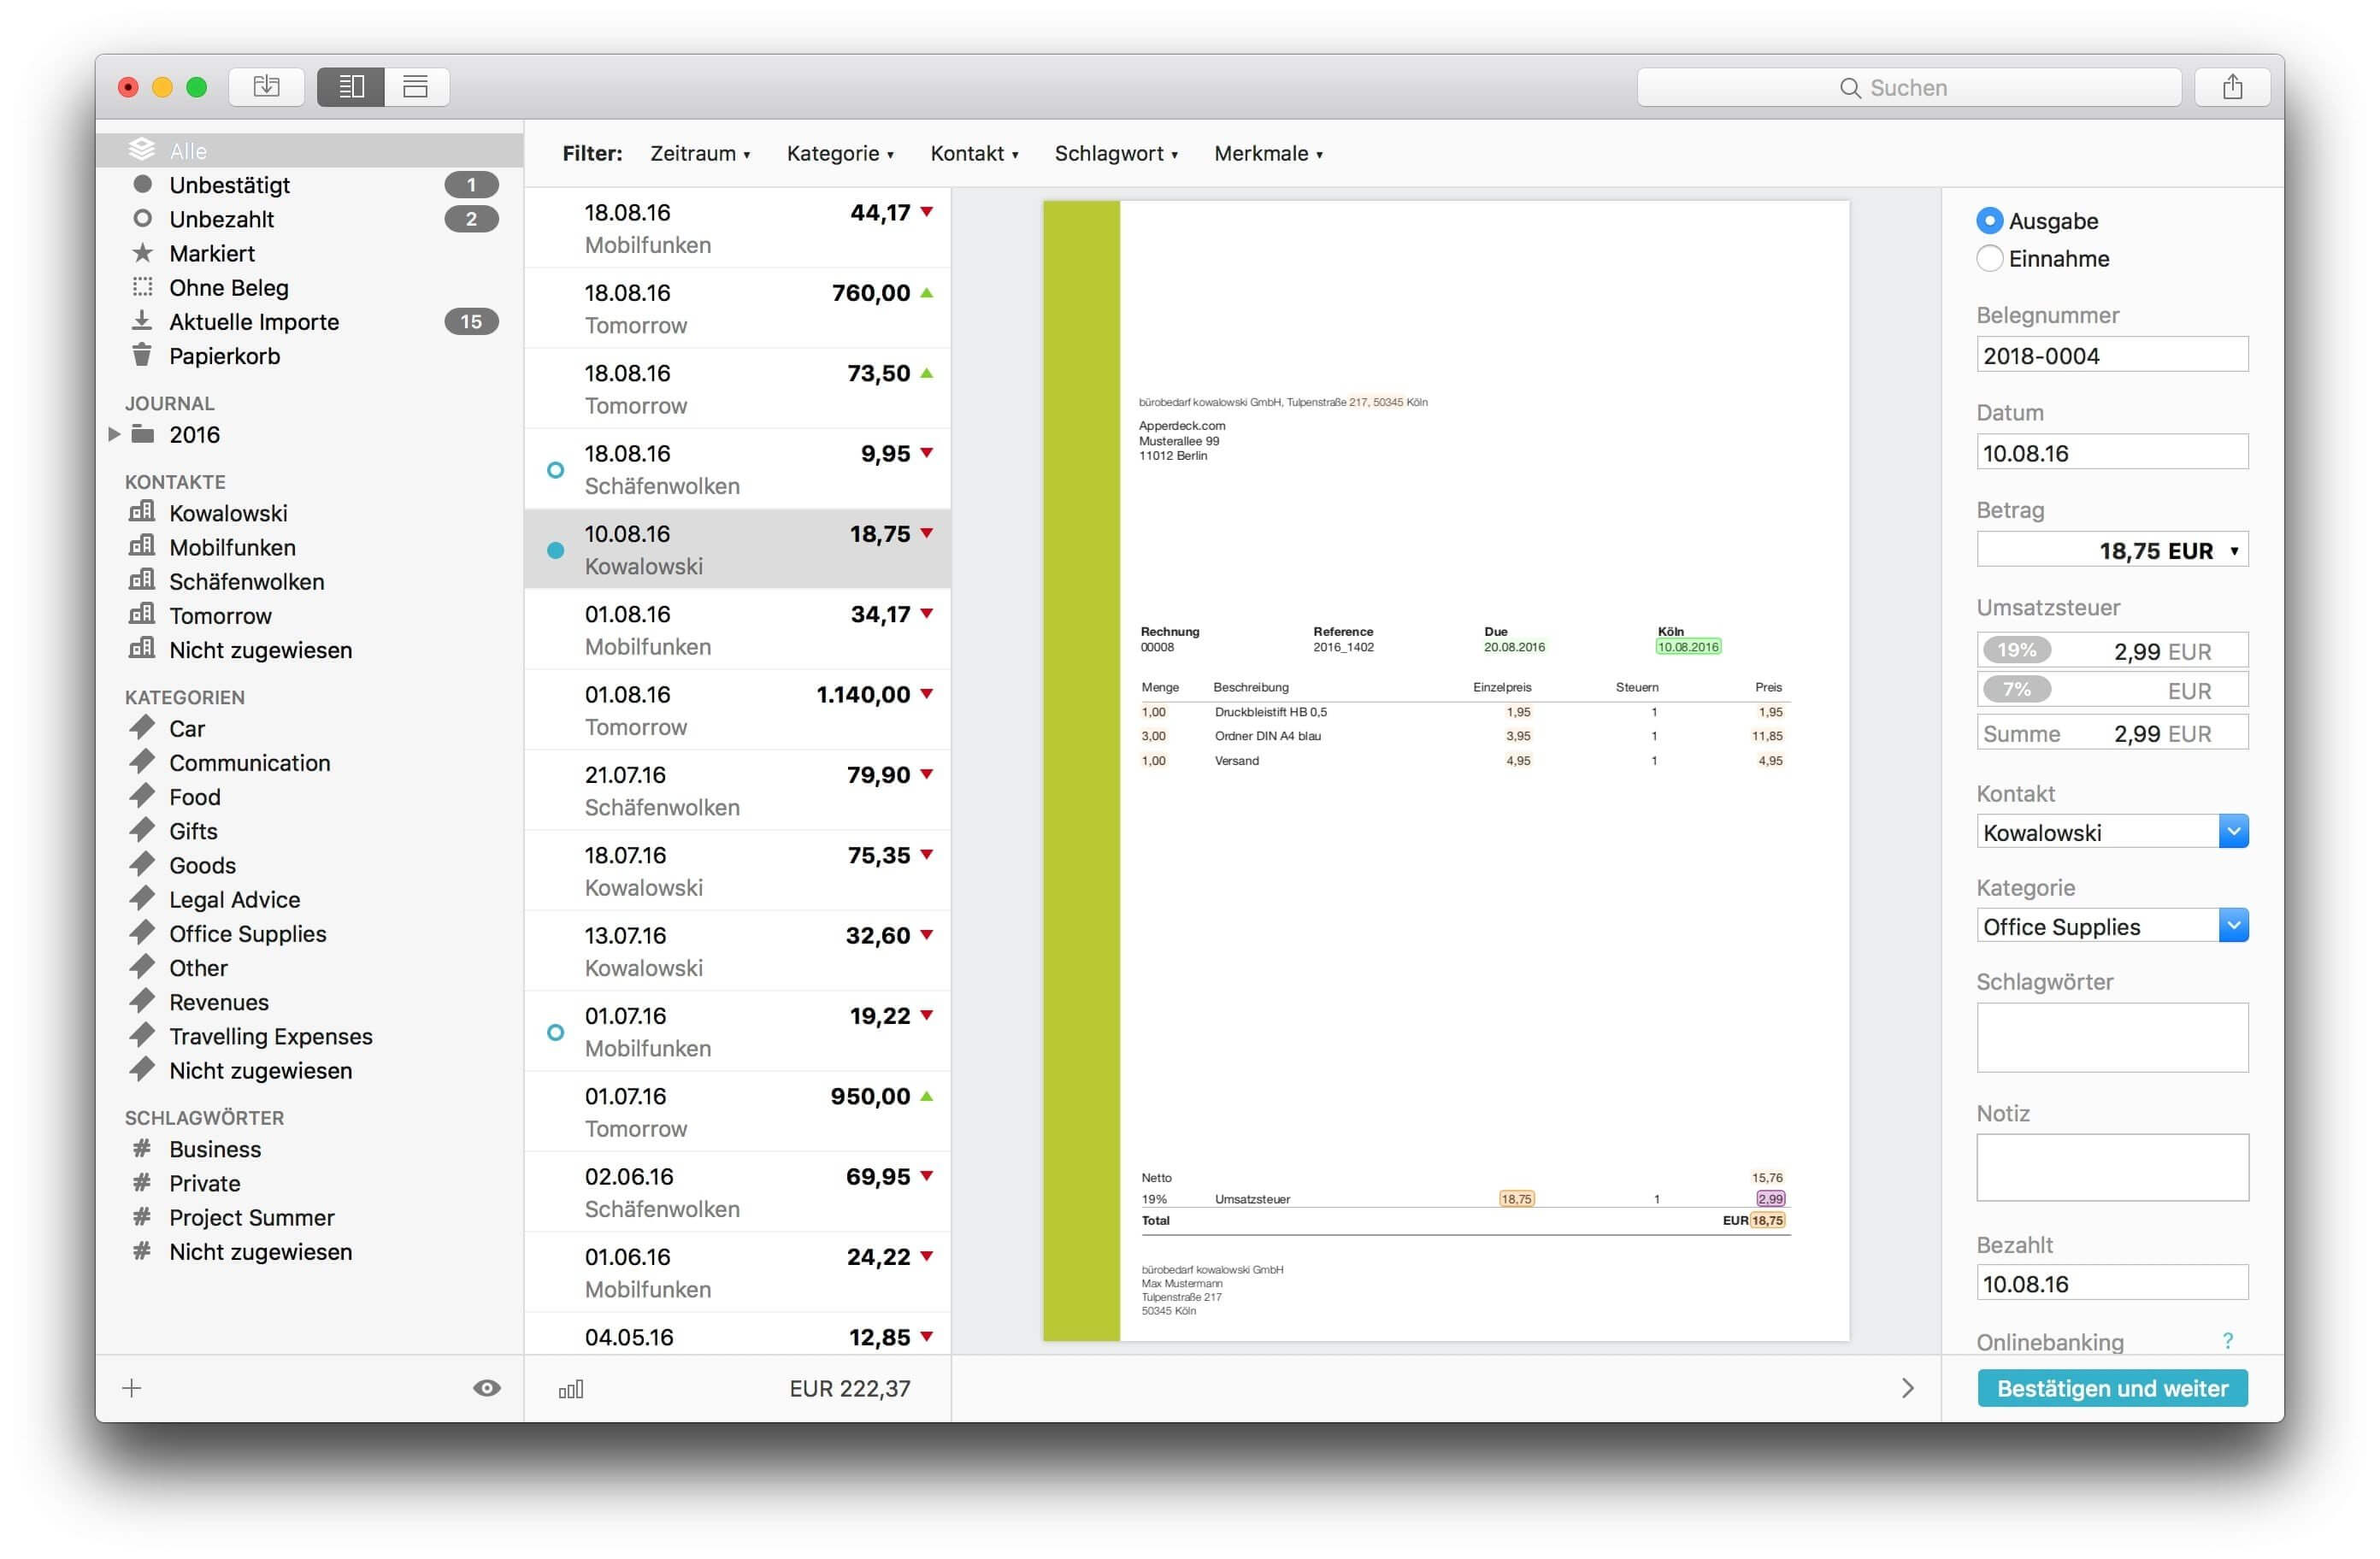Go to next document with chevron arrow

click(x=1907, y=1388)
